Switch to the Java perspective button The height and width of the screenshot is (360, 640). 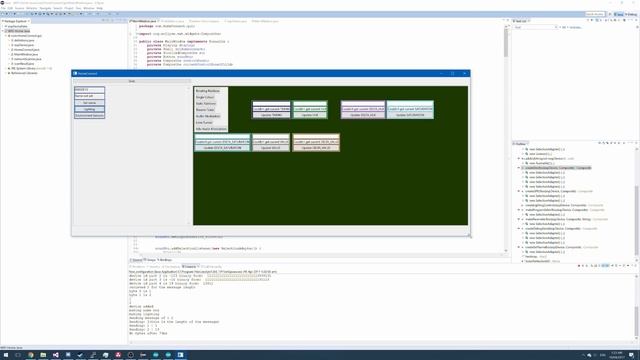pyautogui.click(x=619, y=14)
